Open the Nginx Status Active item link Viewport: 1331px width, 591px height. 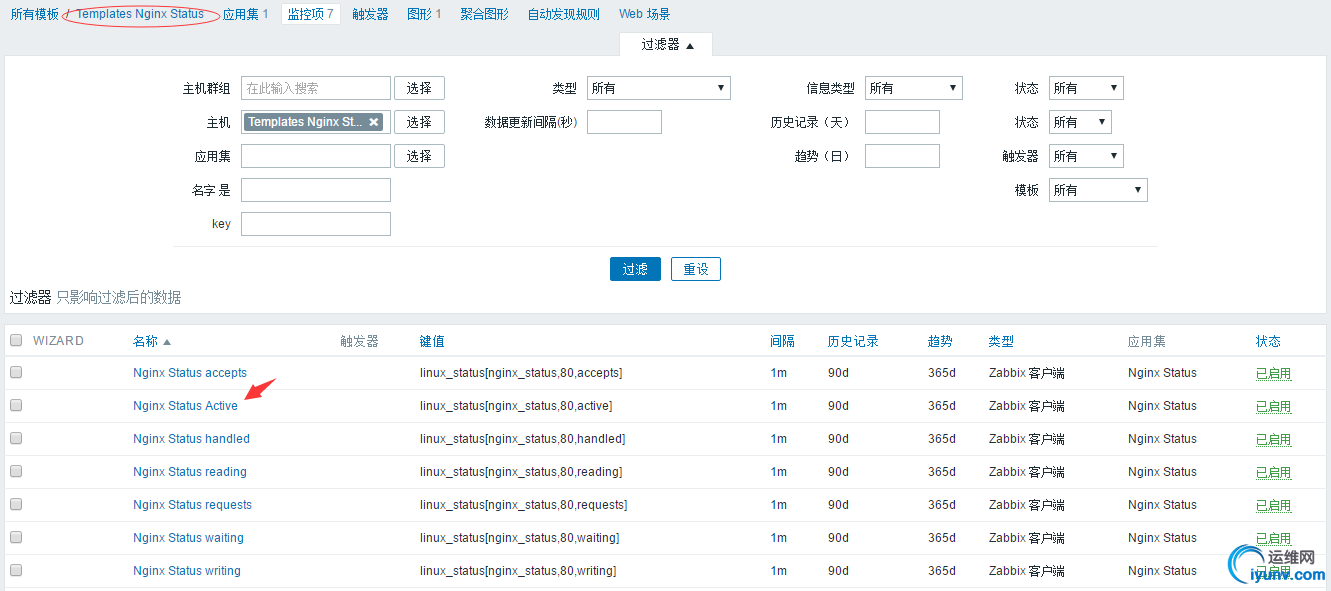pyautogui.click(x=185, y=406)
